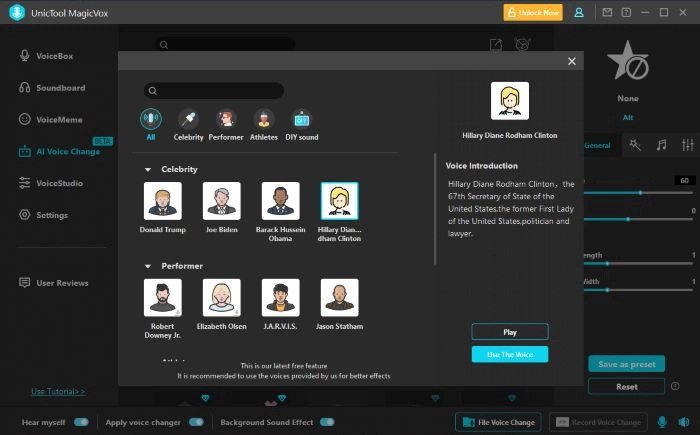Screen dimensions: 700x435
Task: Open the user account icon
Action: pyautogui.click(x=579, y=13)
